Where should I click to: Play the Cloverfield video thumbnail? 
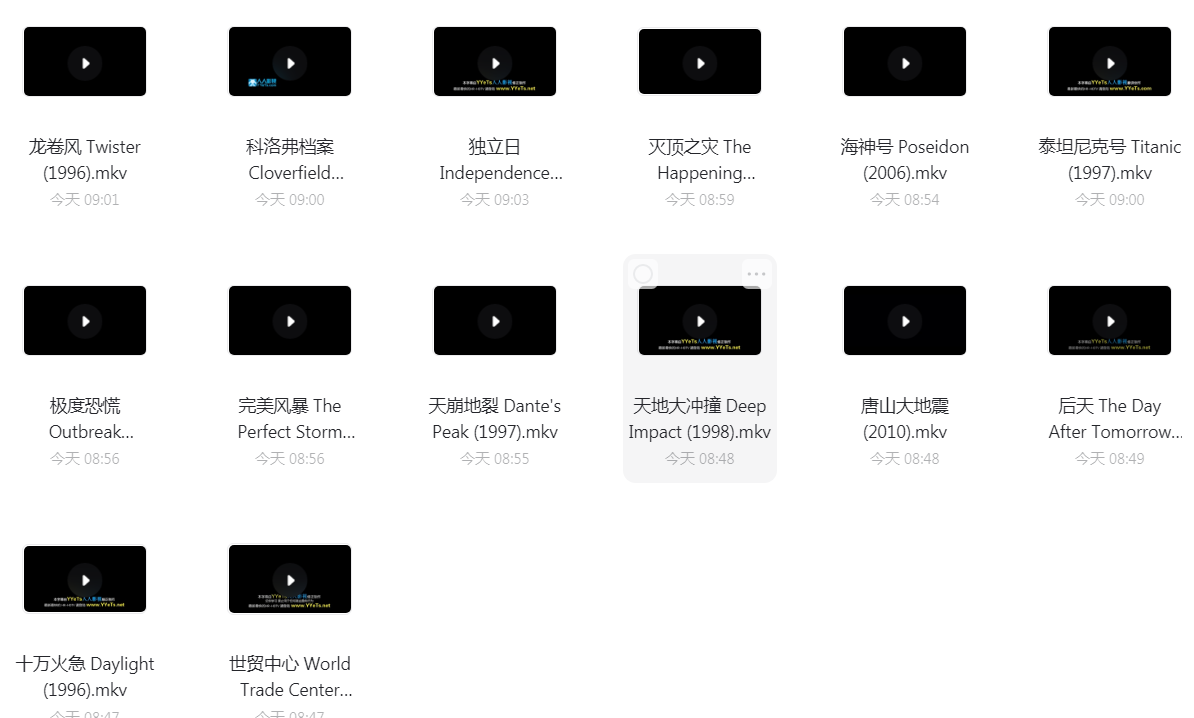(290, 62)
